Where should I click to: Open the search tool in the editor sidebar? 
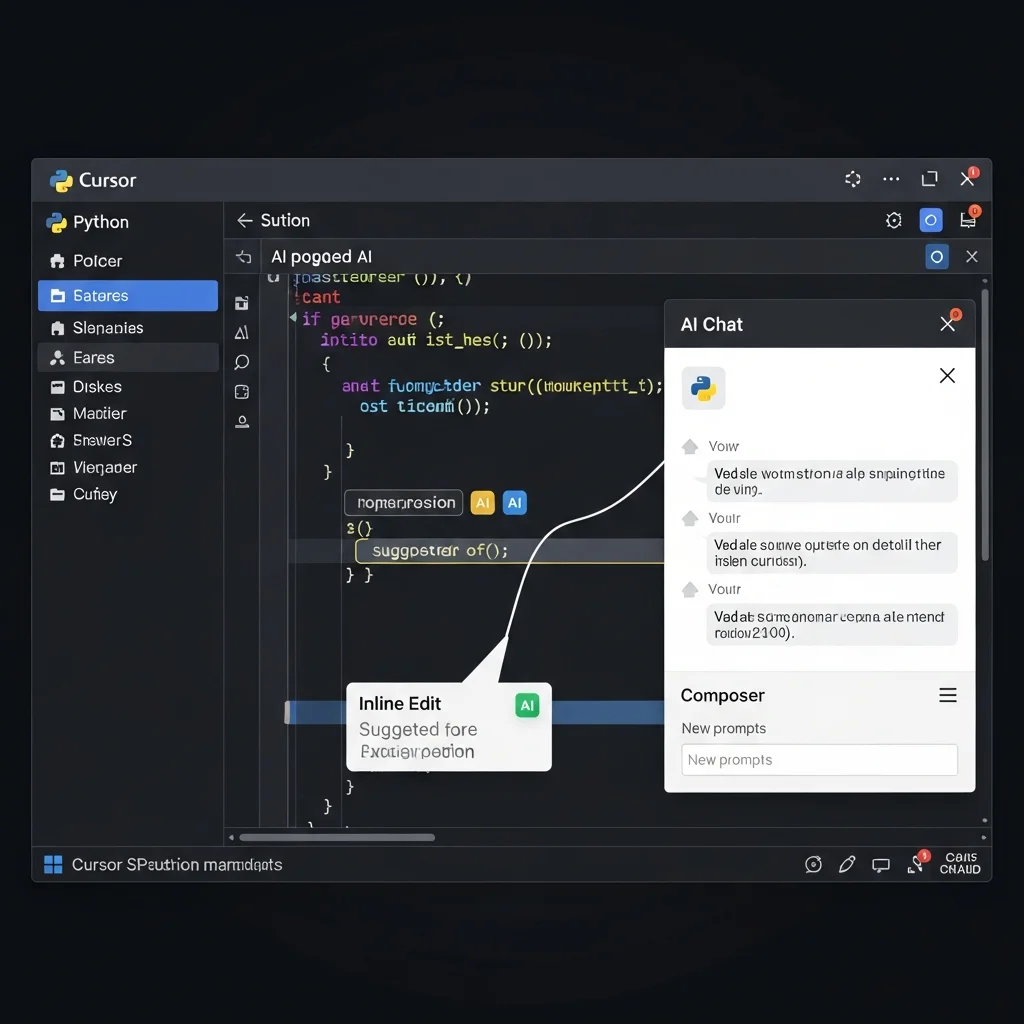[x=241, y=361]
